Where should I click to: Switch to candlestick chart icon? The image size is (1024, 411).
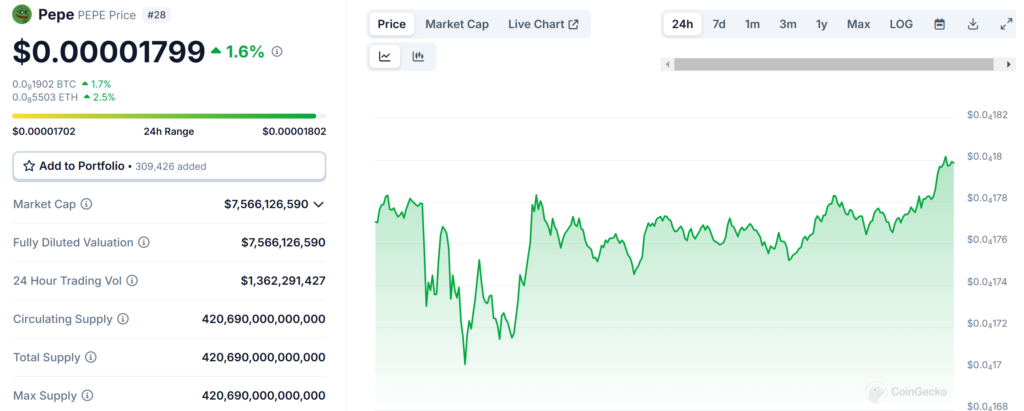point(418,57)
